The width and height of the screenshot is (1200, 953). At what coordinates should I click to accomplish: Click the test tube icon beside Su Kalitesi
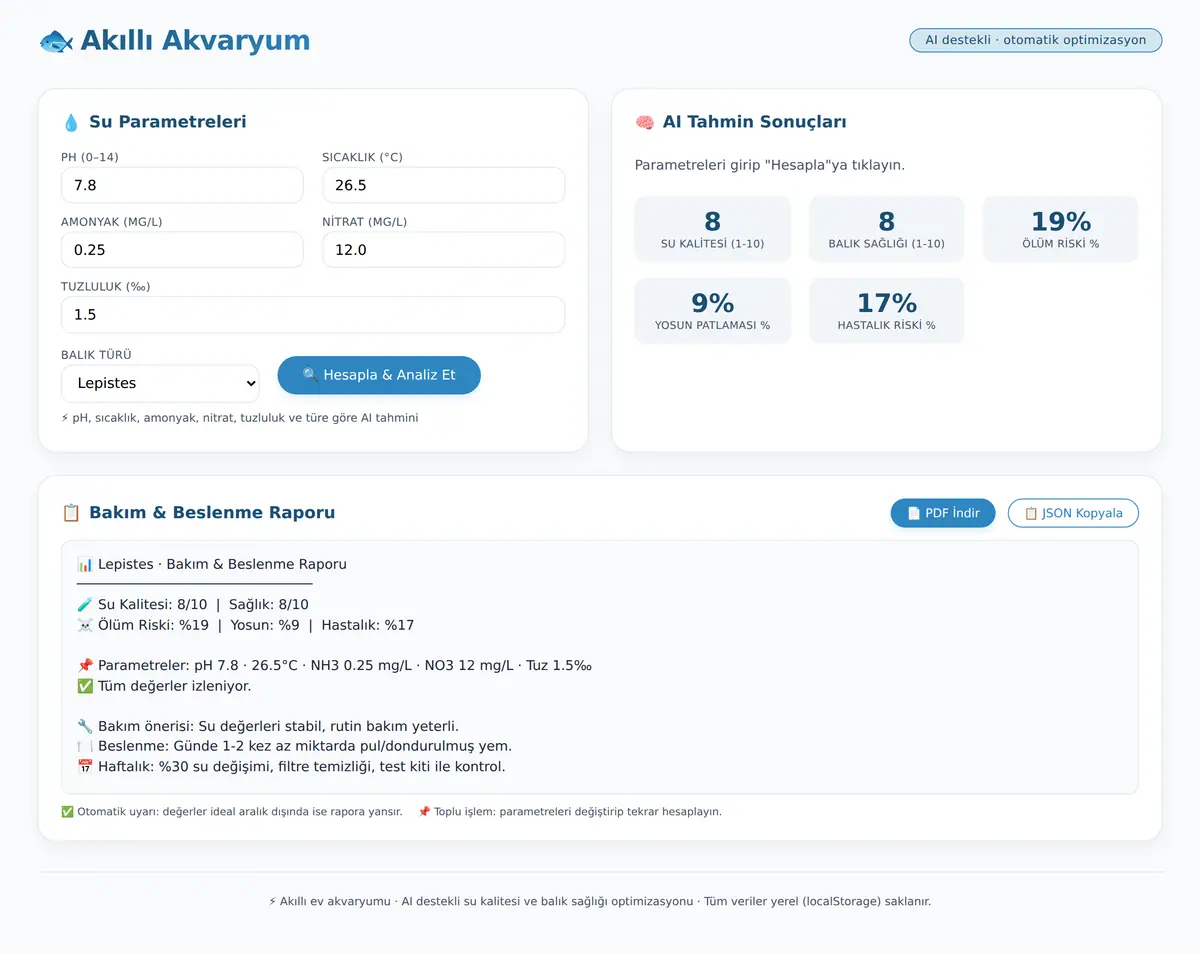[85, 605]
